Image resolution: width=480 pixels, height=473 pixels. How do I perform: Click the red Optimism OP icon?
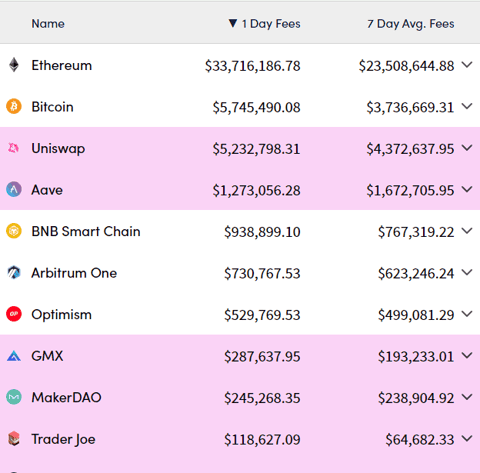click(x=14, y=314)
